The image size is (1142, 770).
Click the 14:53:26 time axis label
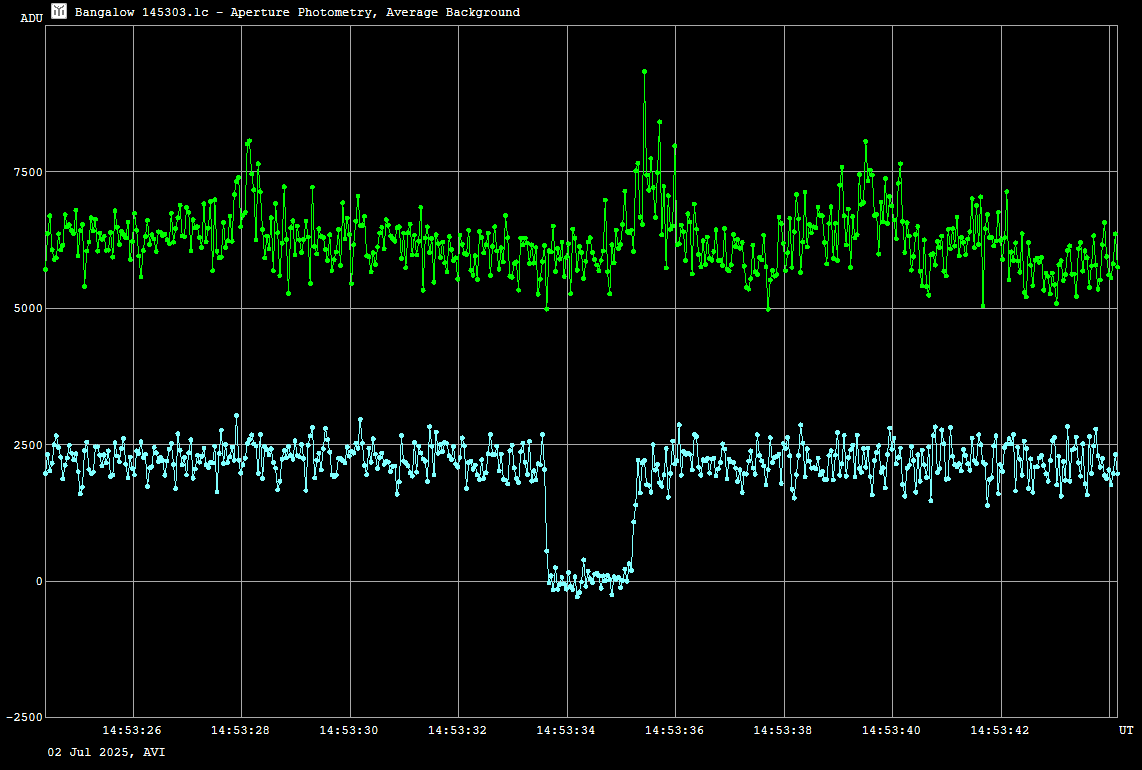[132, 730]
